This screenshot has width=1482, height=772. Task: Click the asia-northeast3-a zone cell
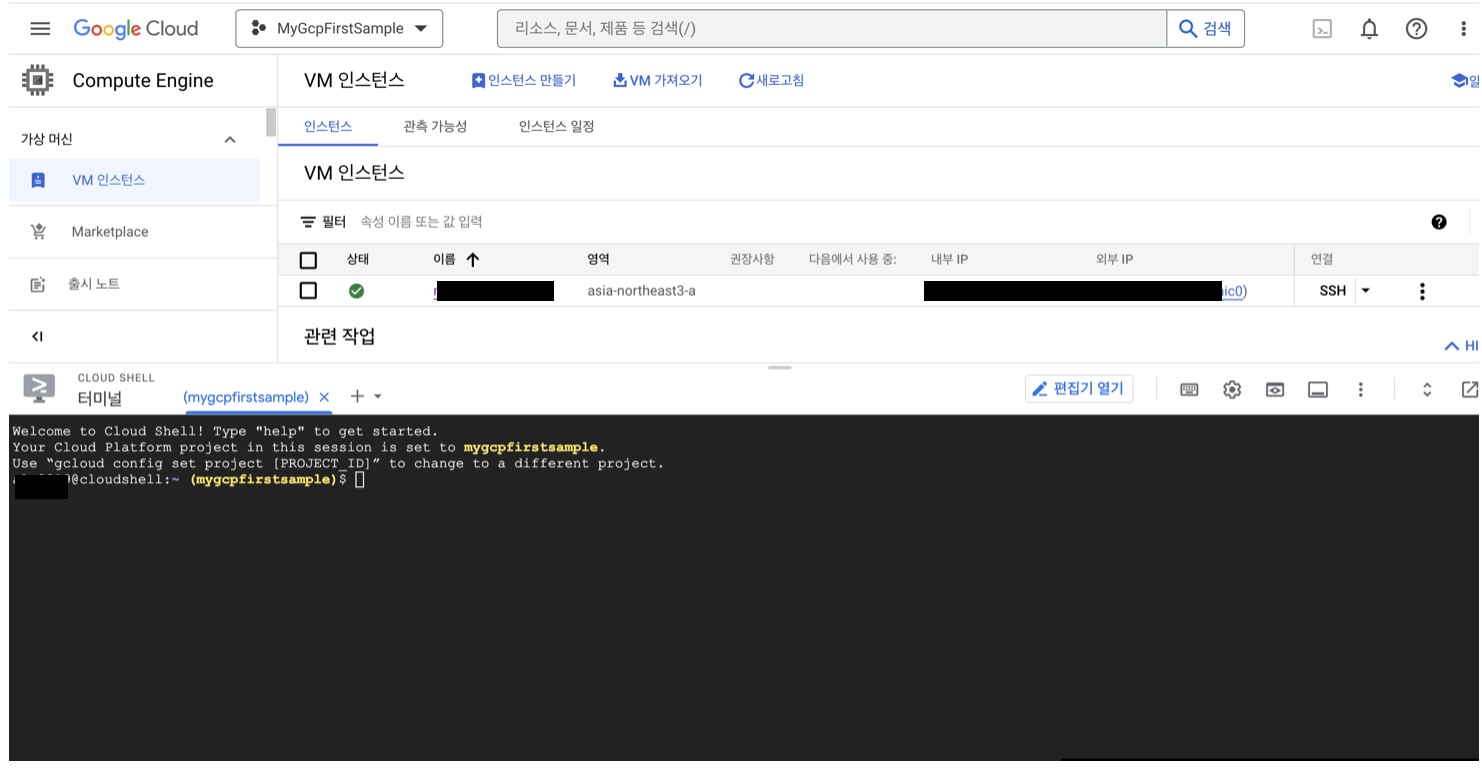pos(641,291)
